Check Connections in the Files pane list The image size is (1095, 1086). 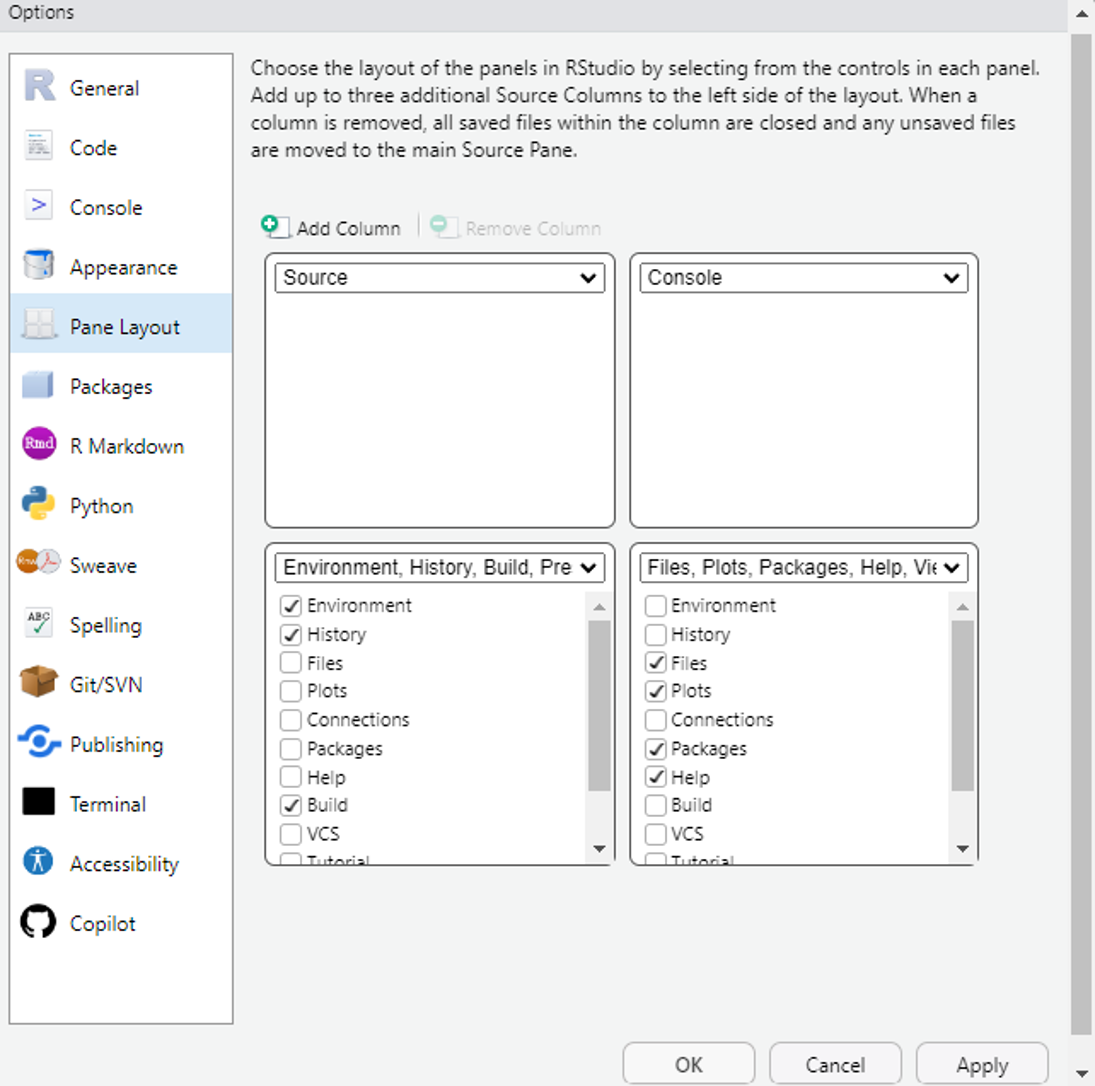(655, 719)
